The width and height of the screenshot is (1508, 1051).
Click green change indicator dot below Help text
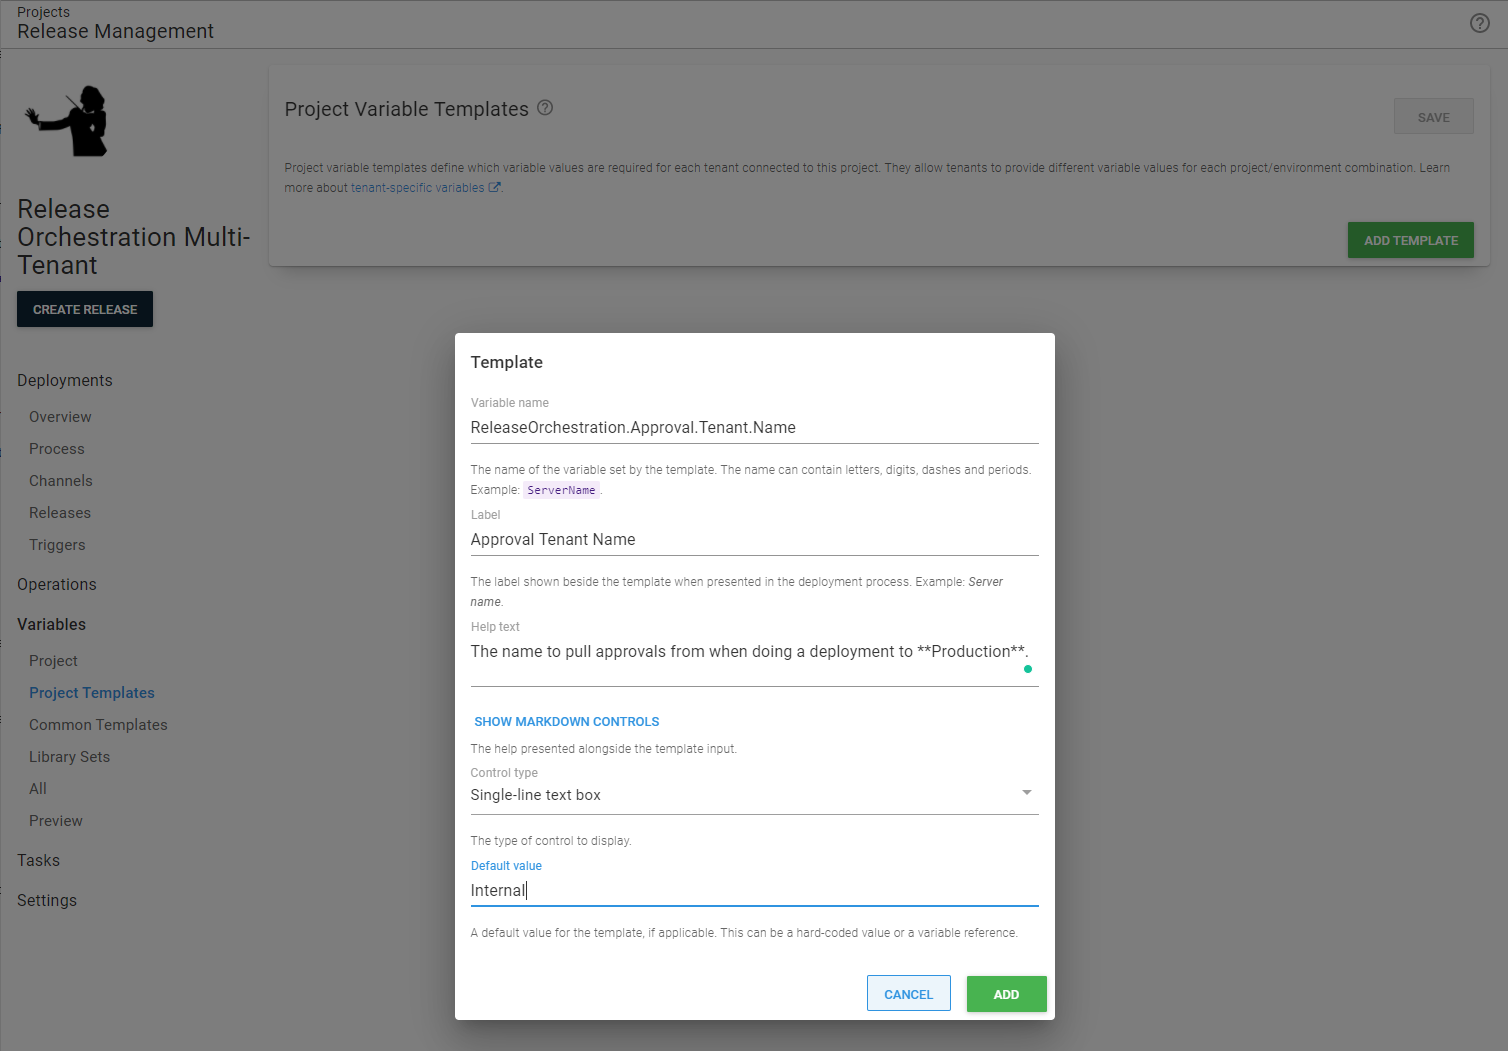point(1027,669)
